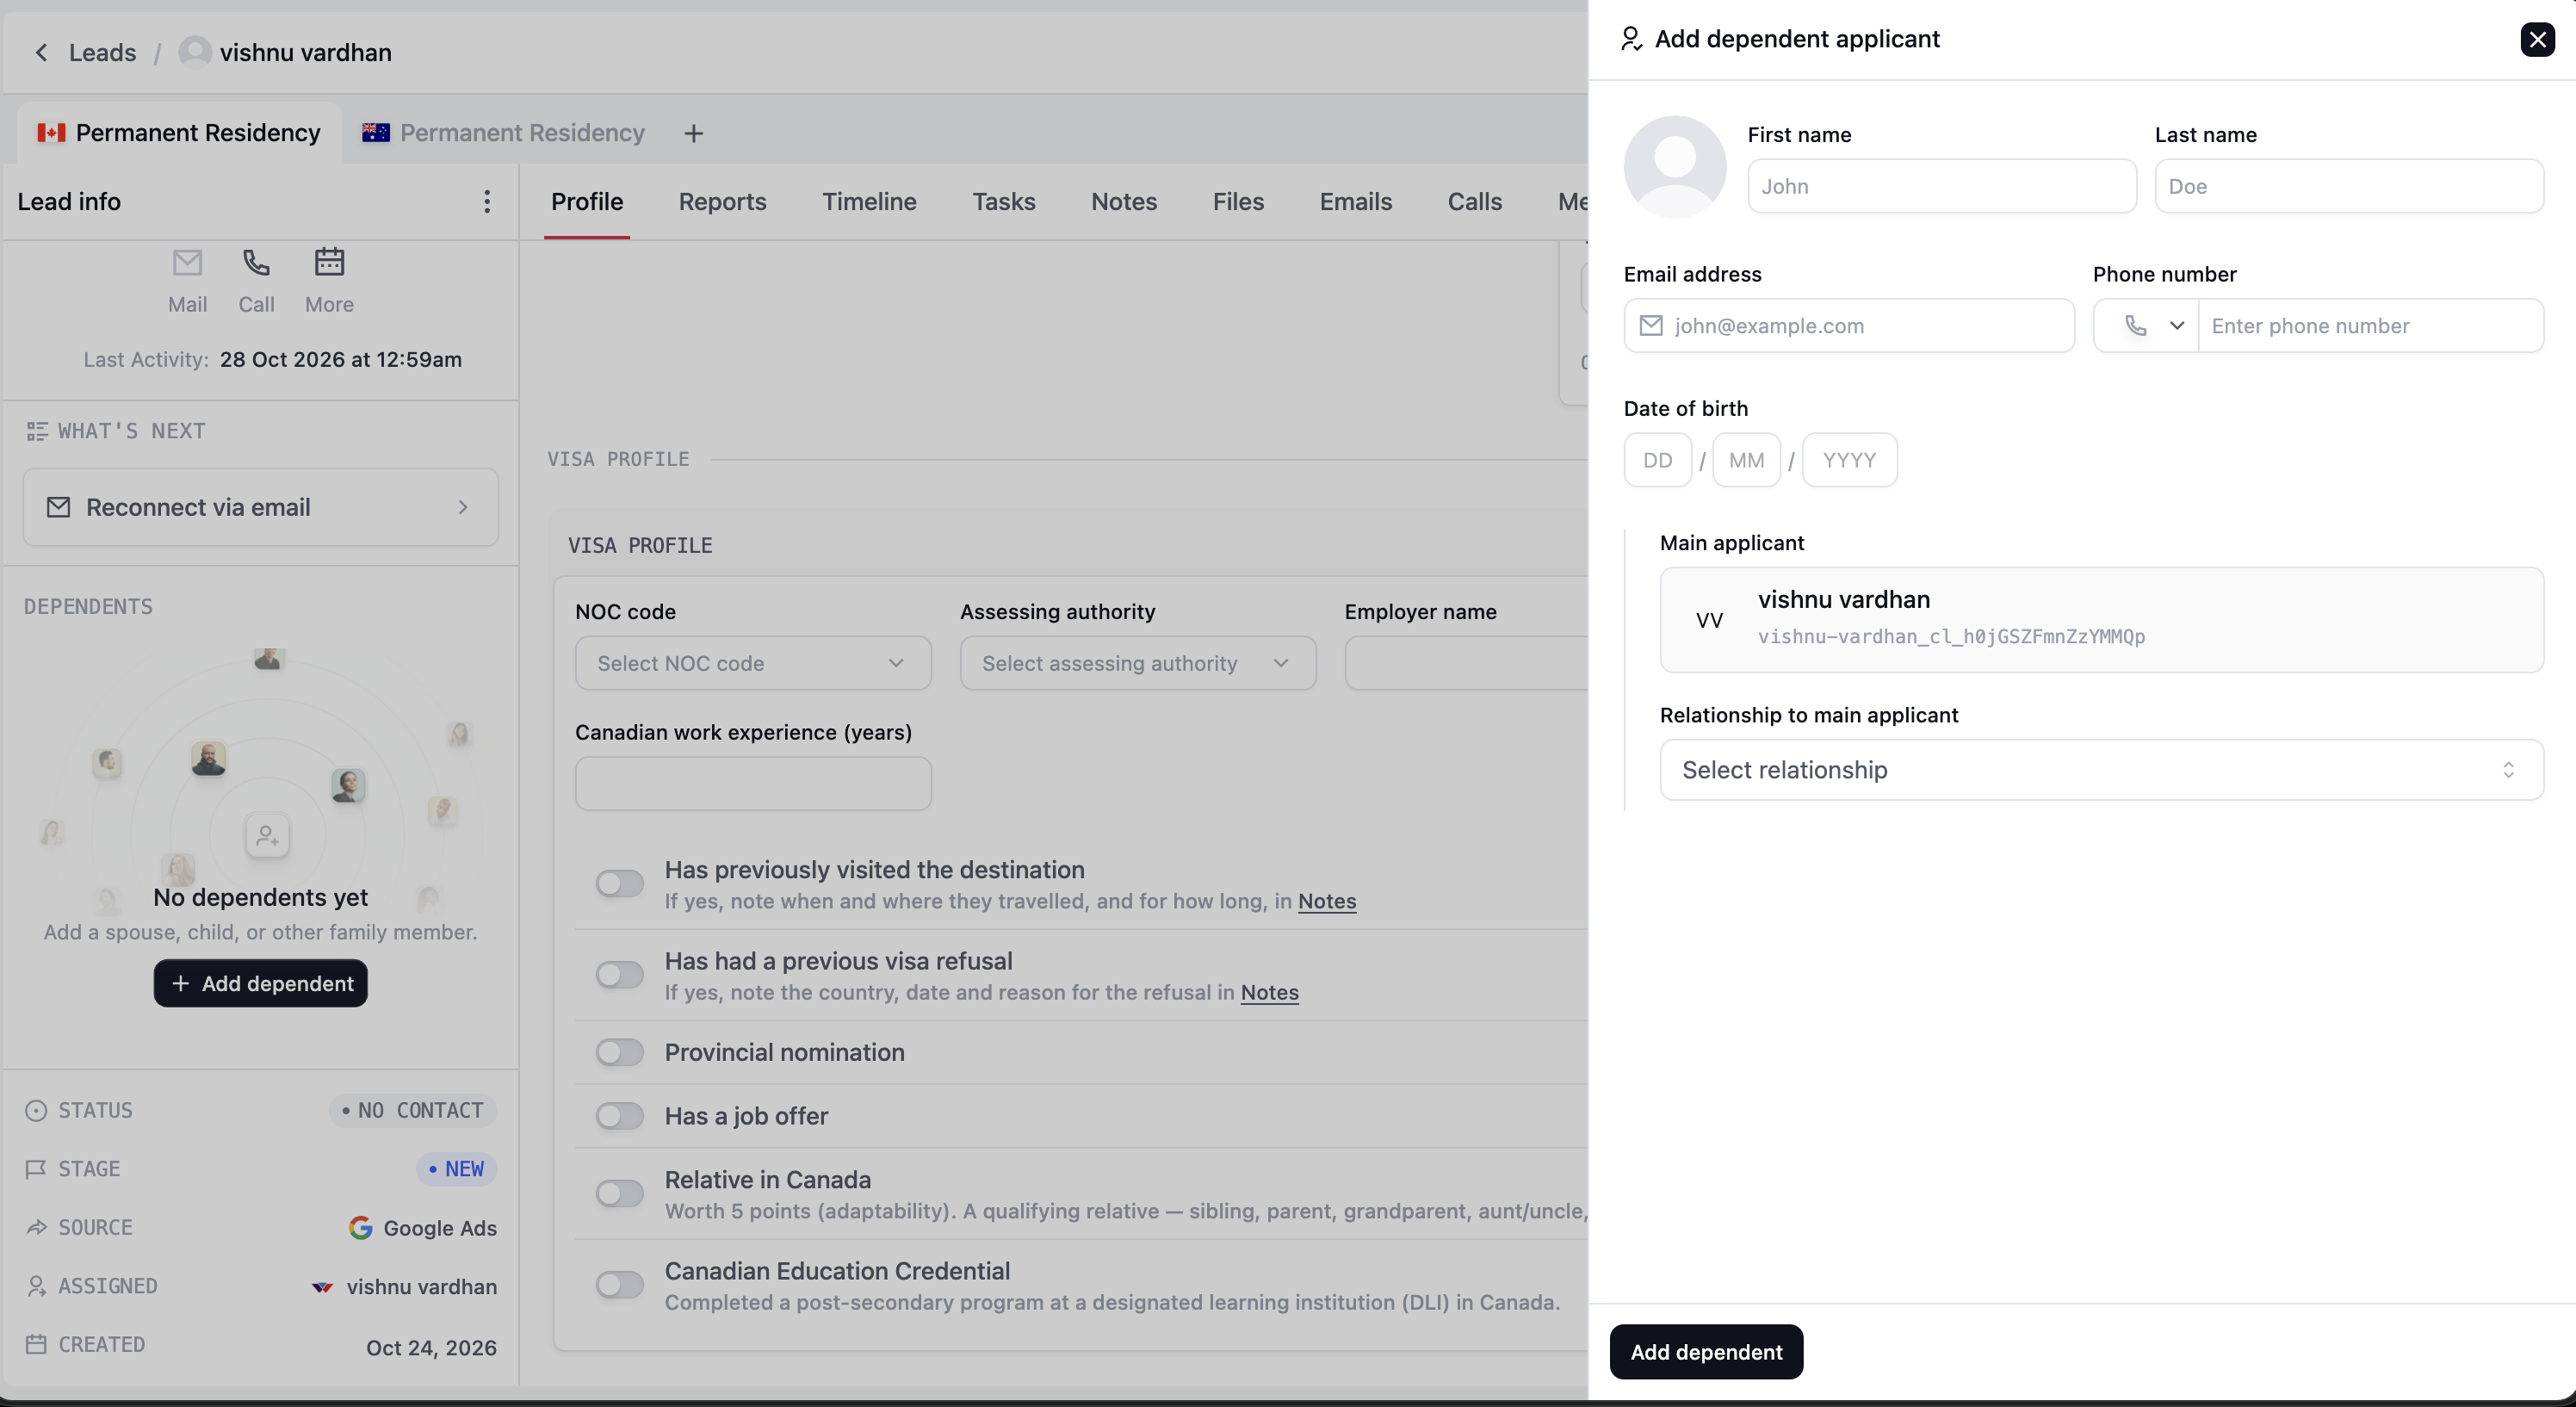This screenshot has width=2576, height=1407.
Task: Switch to the Australia Permanent Residency tab
Action: 503,133
